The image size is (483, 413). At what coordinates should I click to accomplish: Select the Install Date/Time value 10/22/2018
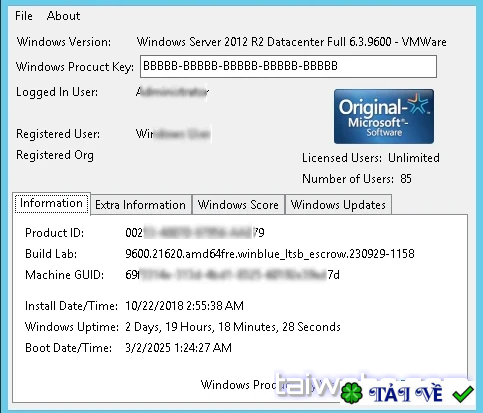[184, 306]
